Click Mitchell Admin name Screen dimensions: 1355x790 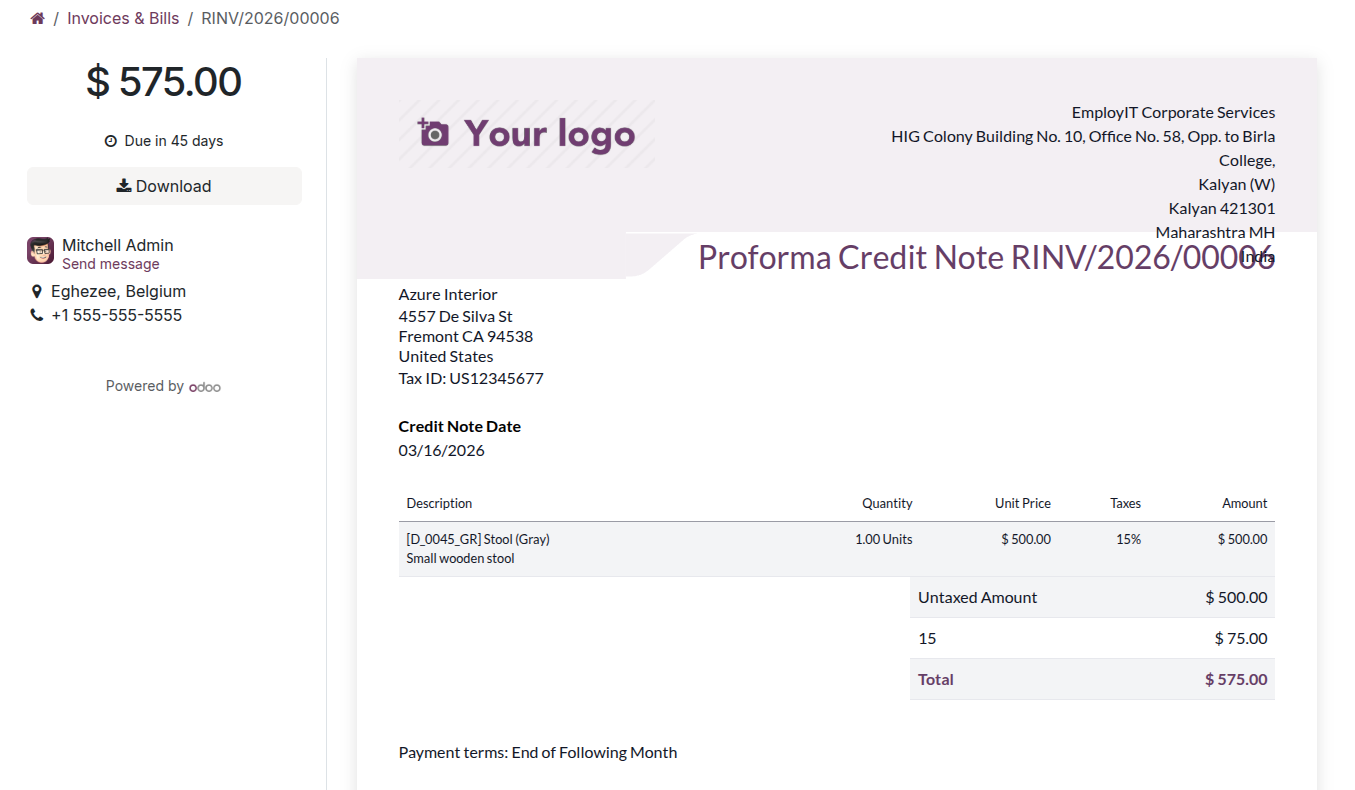(x=118, y=245)
